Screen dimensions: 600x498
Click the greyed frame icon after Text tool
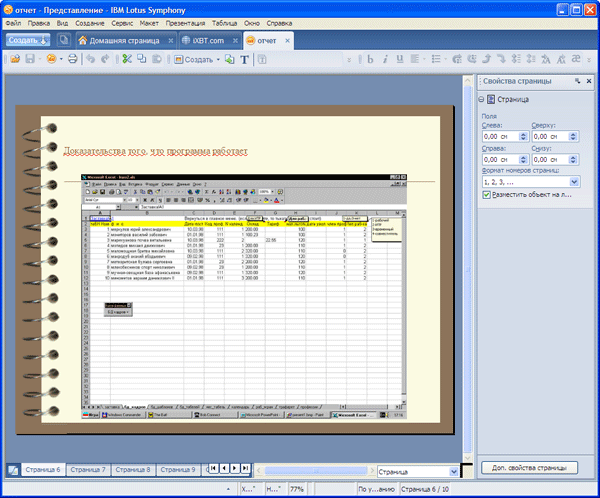coord(262,59)
